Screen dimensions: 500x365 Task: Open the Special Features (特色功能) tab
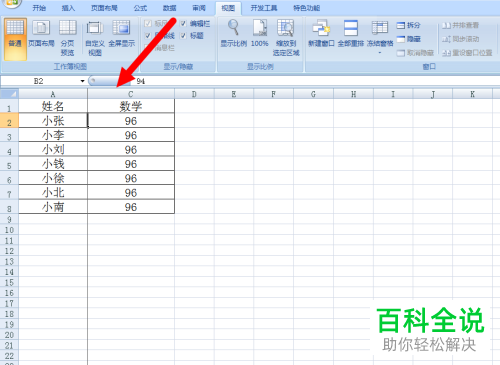307,8
